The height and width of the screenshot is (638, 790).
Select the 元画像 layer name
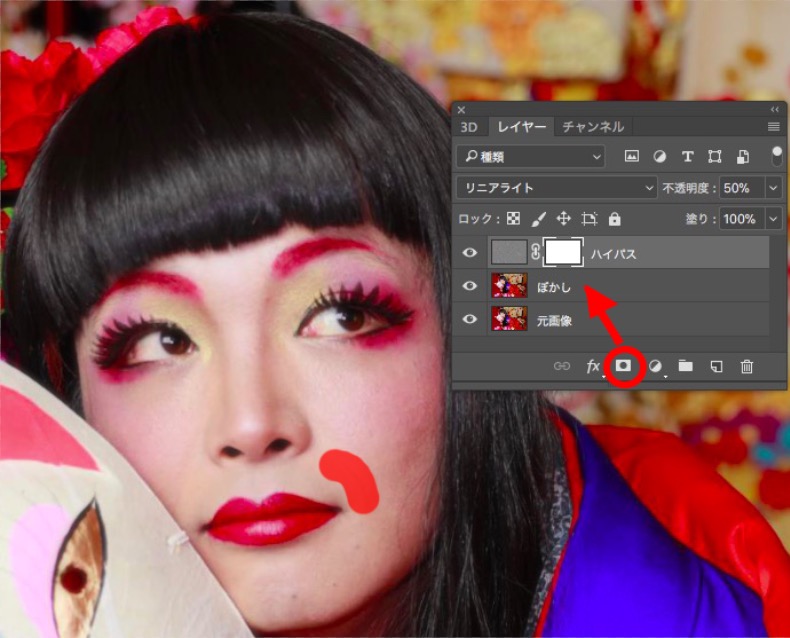[554, 321]
